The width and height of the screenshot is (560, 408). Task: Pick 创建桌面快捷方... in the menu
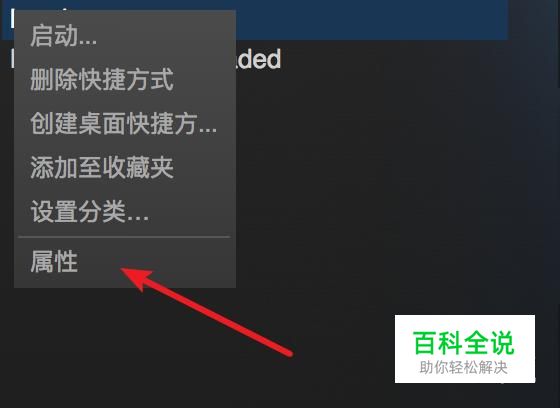coord(125,123)
